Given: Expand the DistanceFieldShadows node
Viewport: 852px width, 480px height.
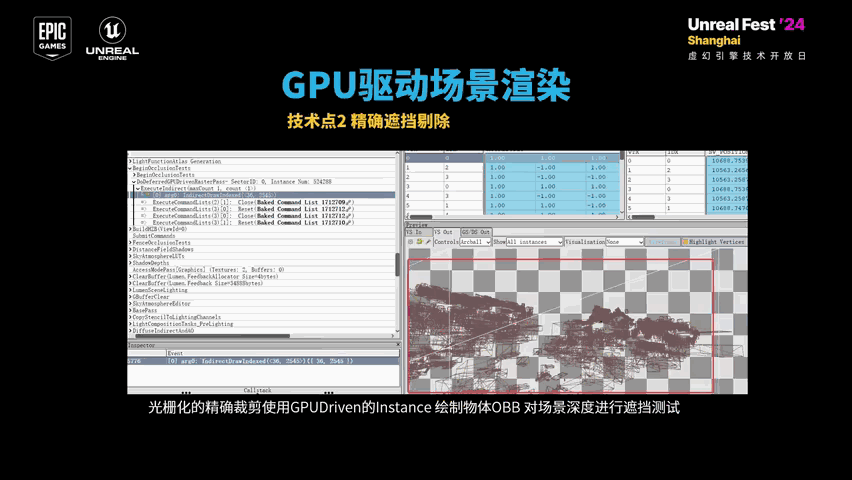Looking at the screenshot, I should [x=130, y=250].
